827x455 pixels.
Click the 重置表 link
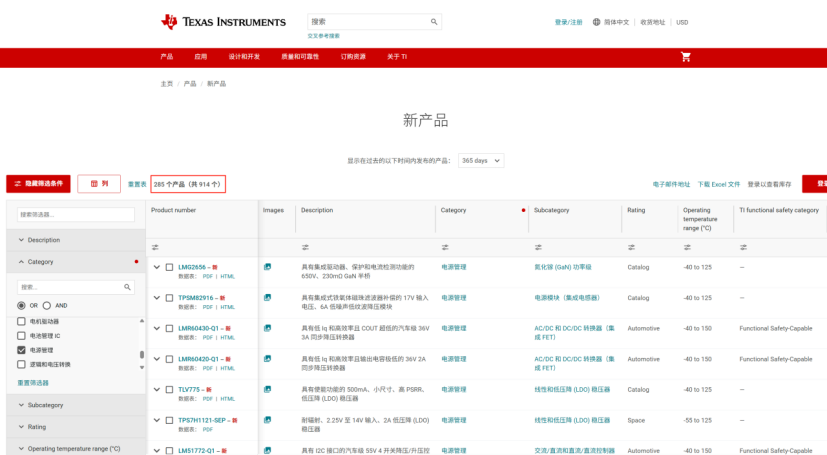click(x=137, y=184)
